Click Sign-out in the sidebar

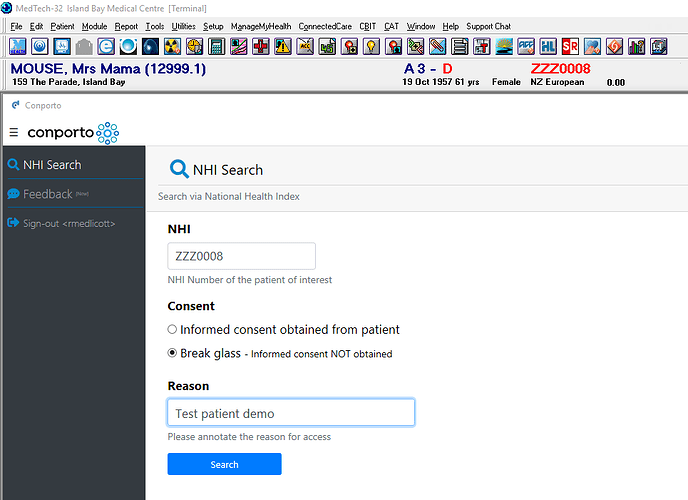[68, 223]
